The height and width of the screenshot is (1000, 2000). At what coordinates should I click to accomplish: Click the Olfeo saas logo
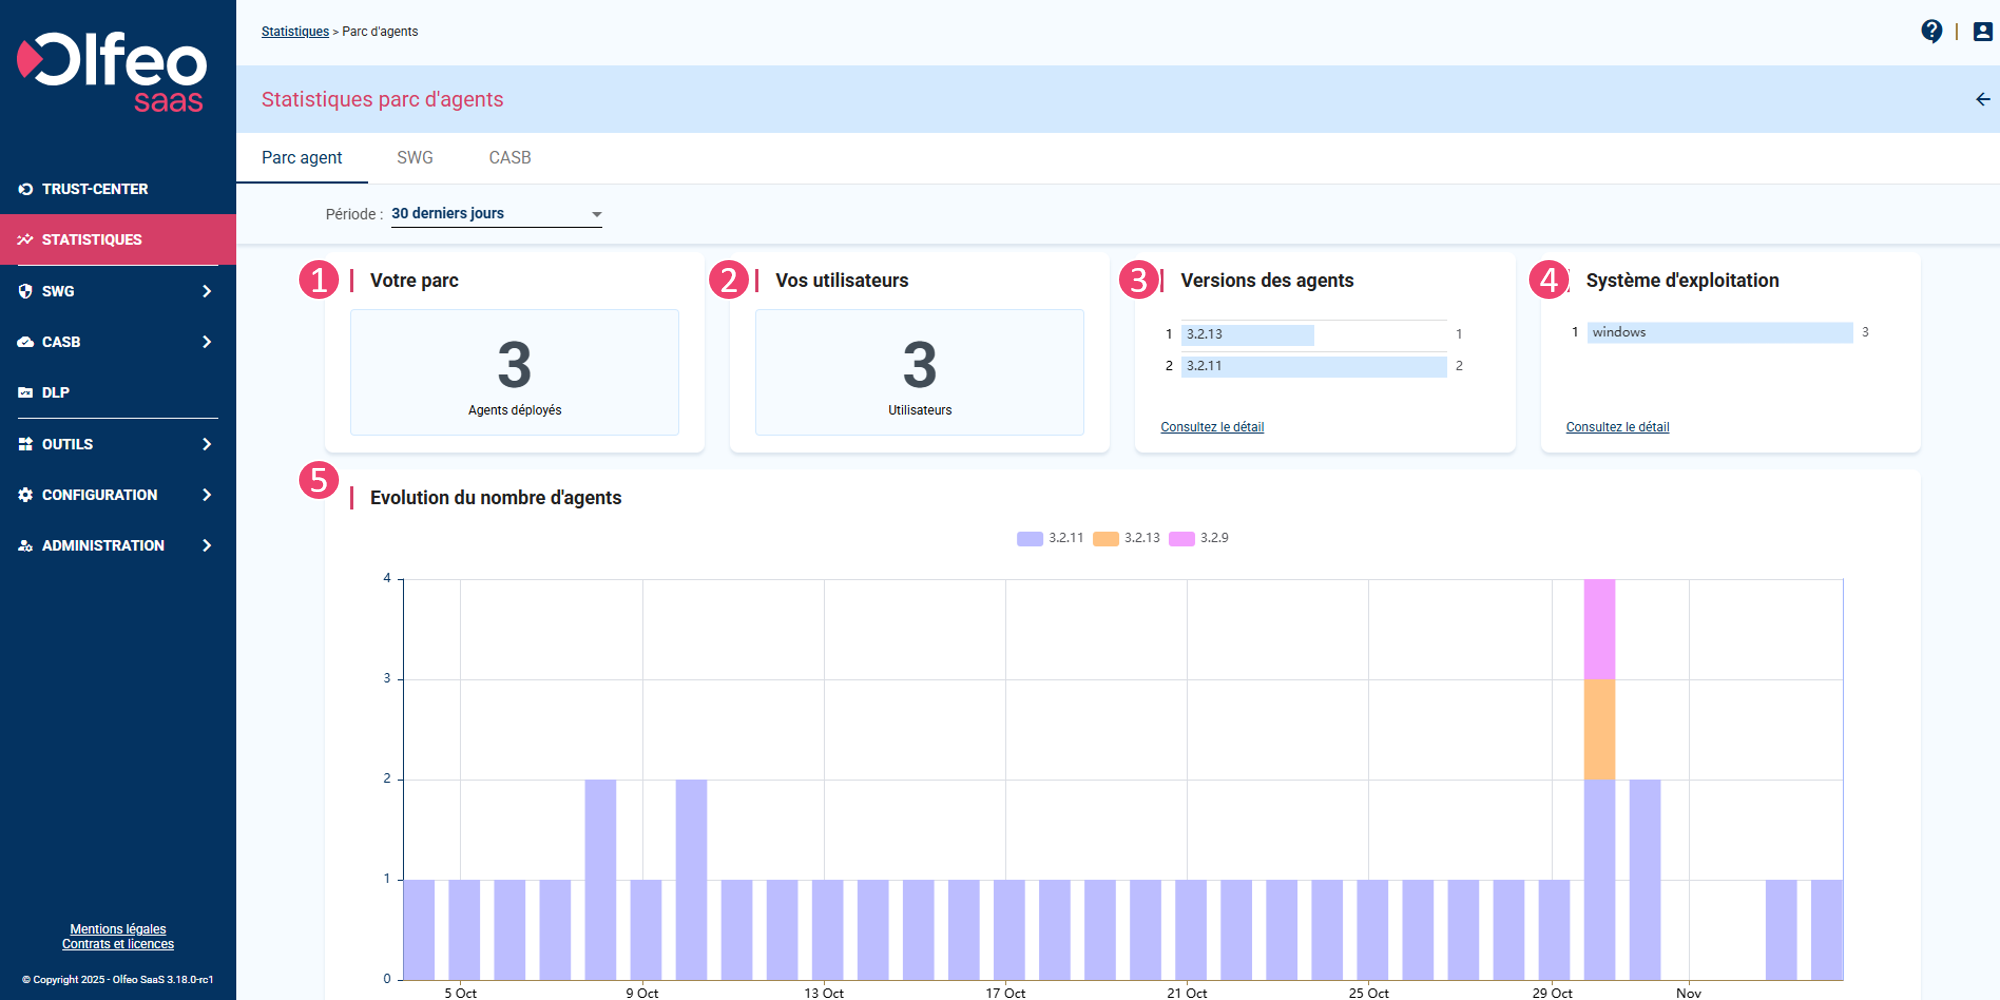point(112,72)
